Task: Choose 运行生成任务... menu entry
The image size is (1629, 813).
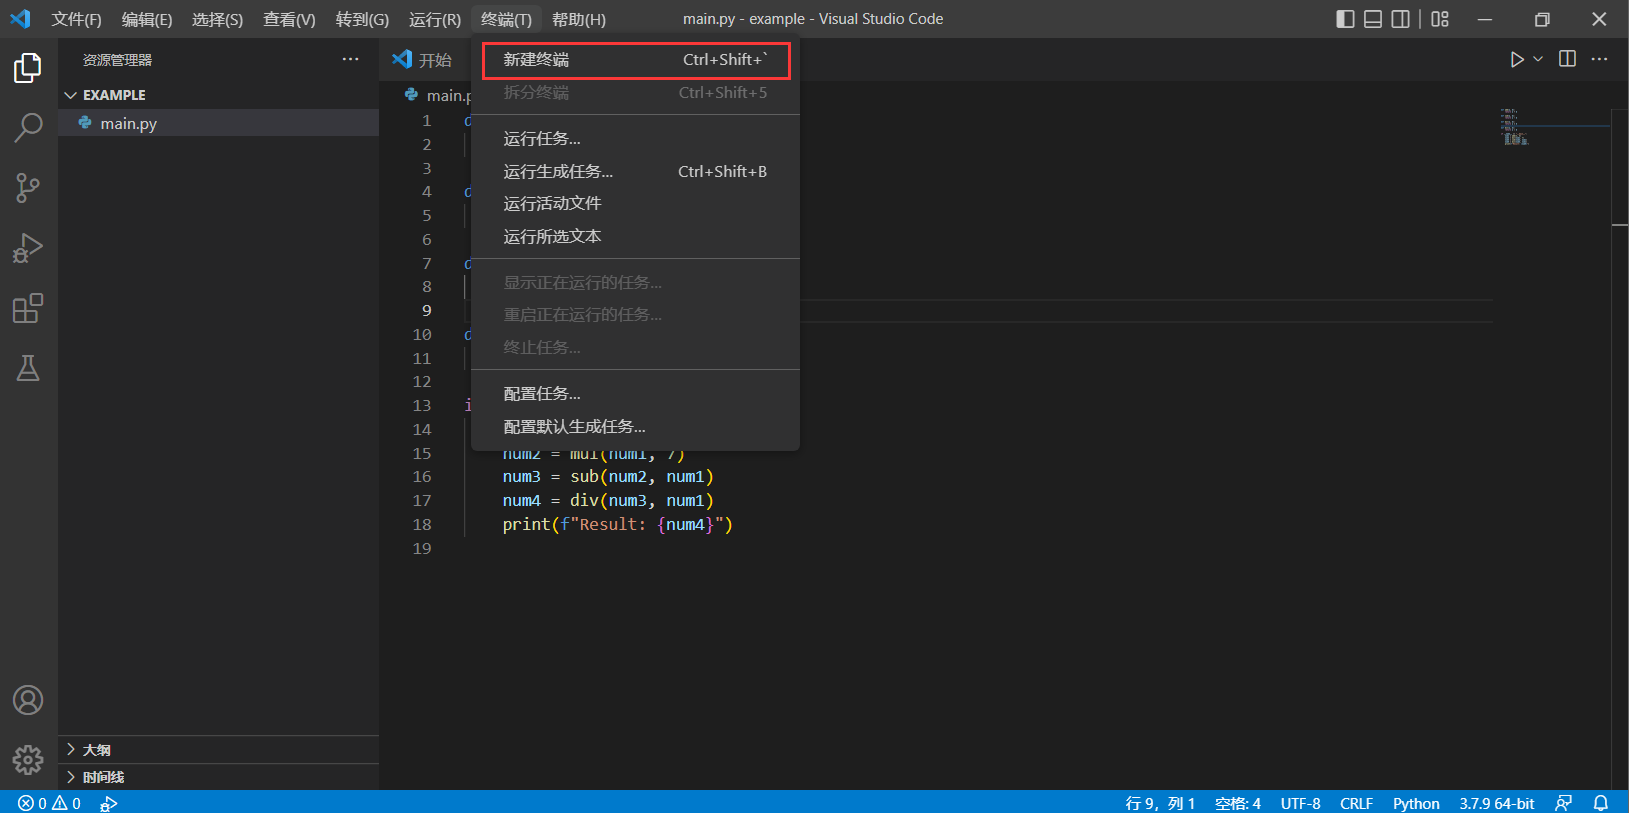Action: coord(558,172)
